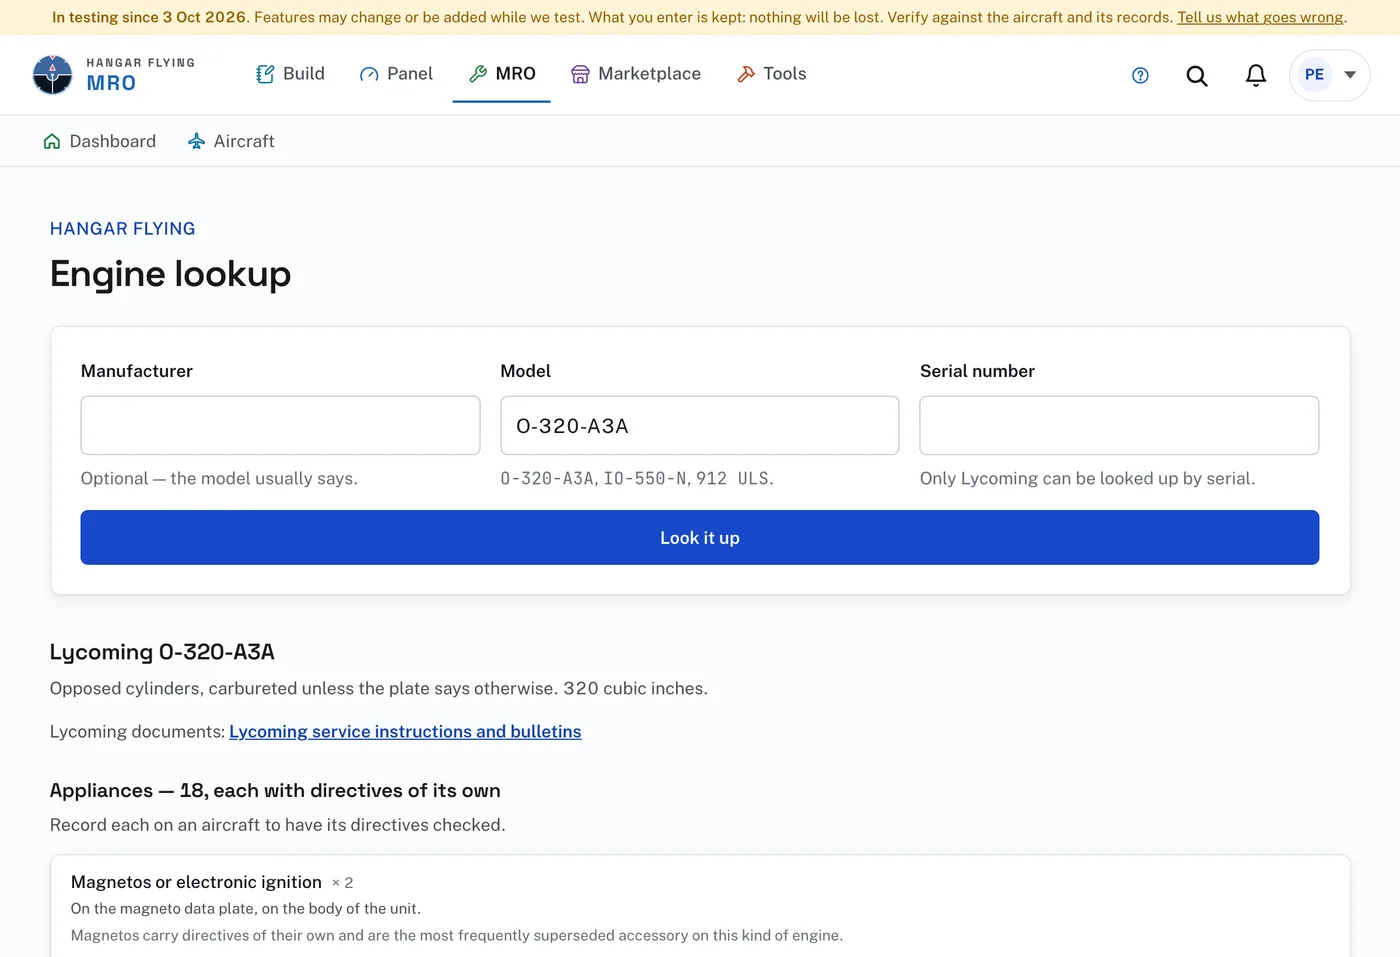Click the Look it up button
Image resolution: width=1400 pixels, height=957 pixels.
click(700, 538)
